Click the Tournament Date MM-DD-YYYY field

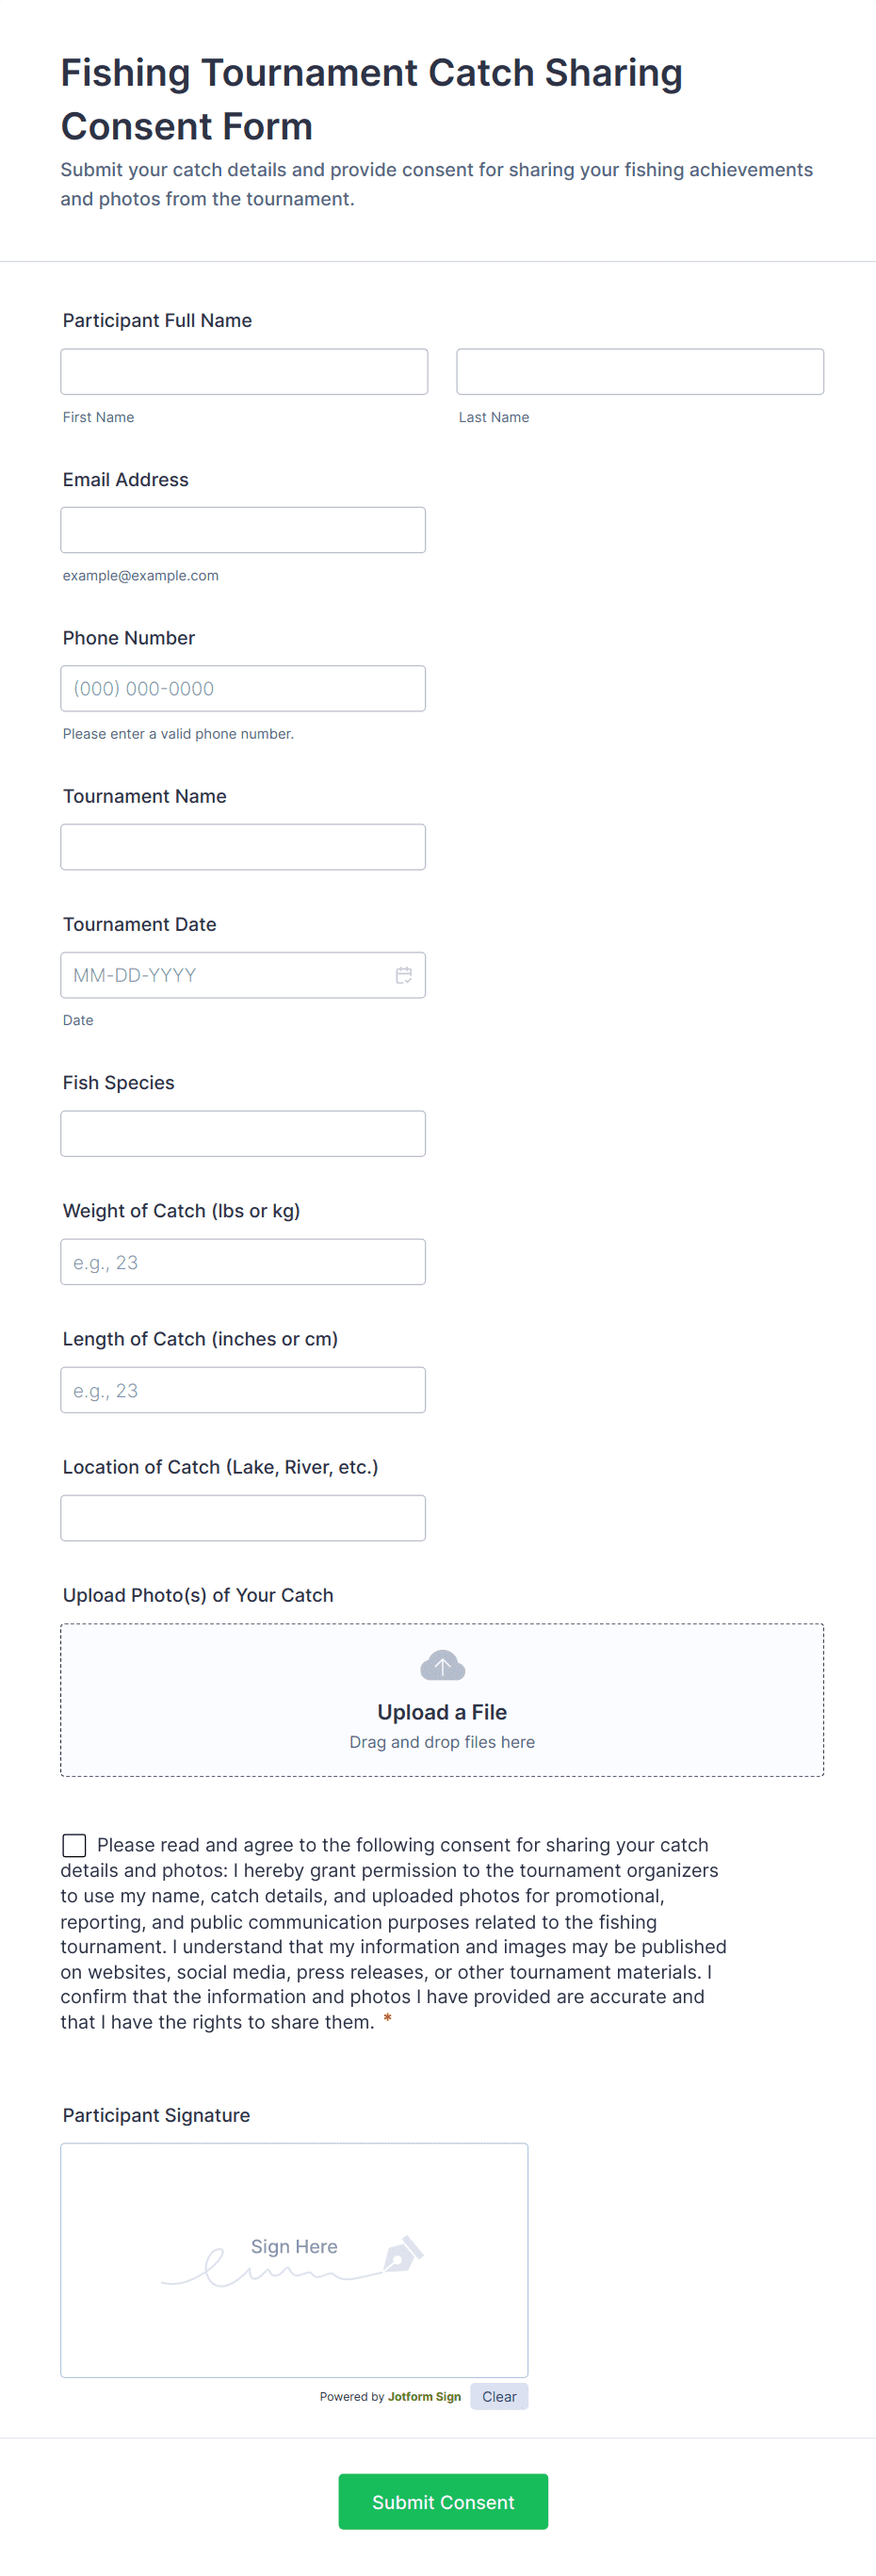(x=225, y=975)
